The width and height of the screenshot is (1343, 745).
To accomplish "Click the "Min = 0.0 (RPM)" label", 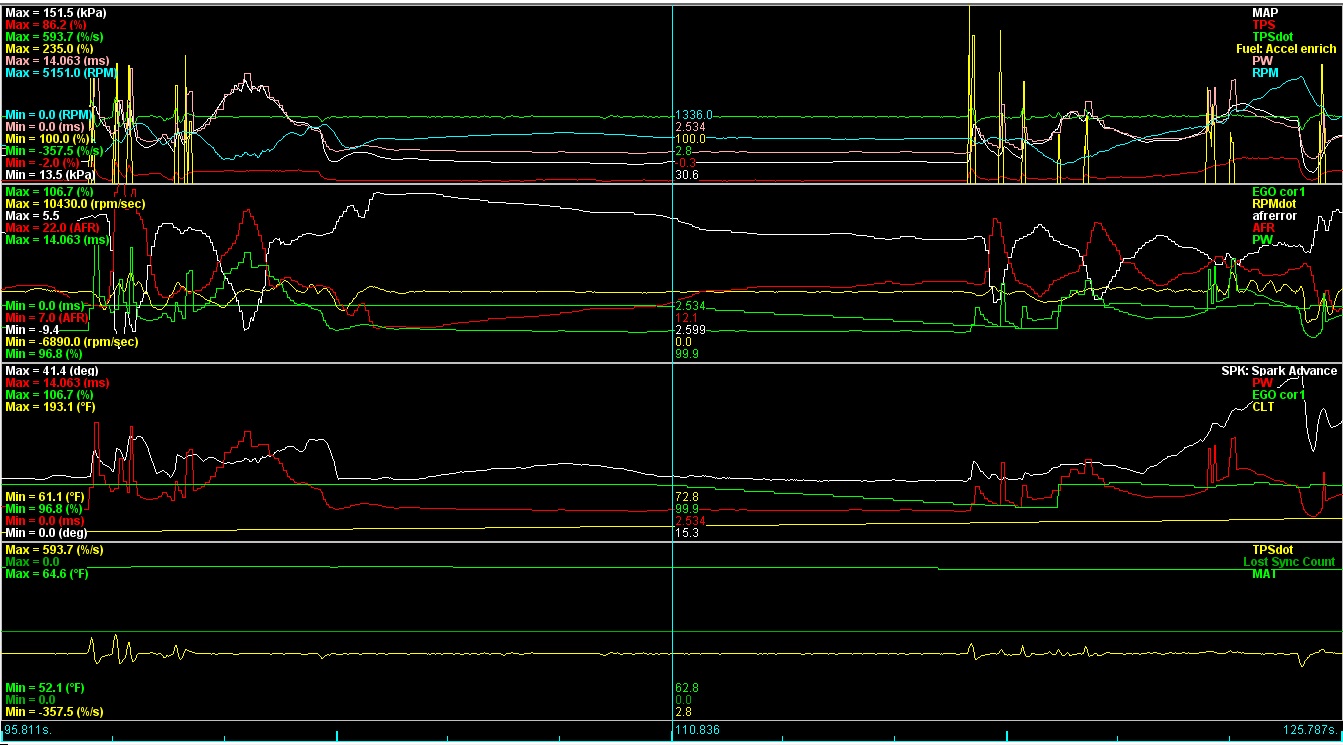I will click(x=48, y=114).
